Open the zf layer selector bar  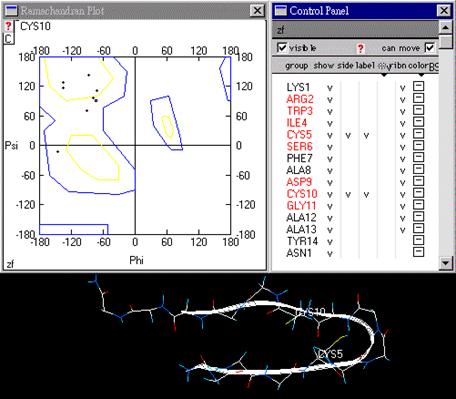[355, 30]
